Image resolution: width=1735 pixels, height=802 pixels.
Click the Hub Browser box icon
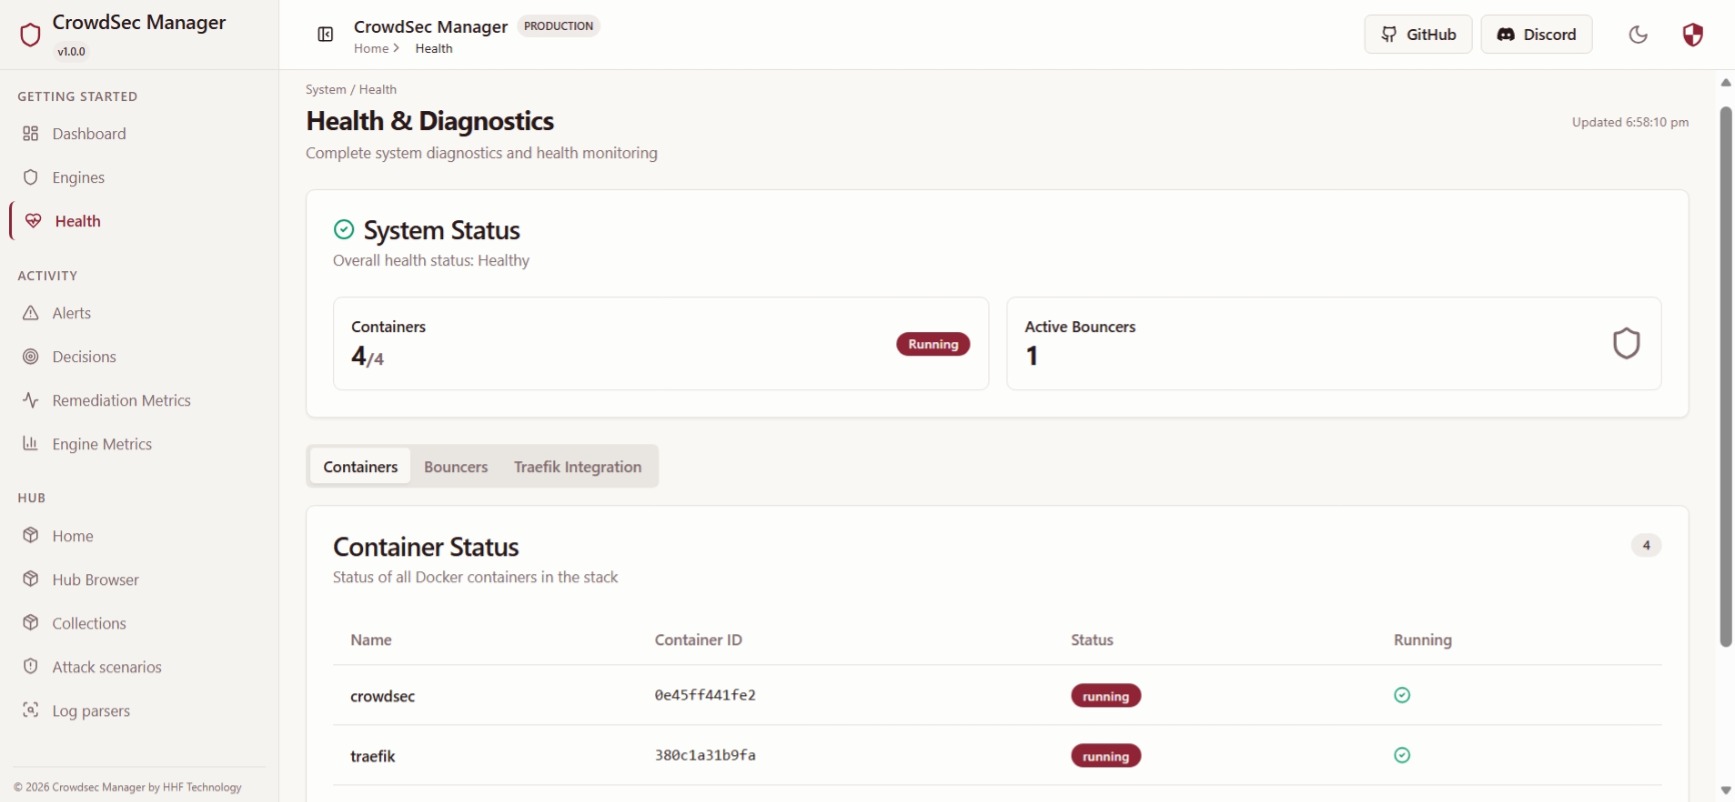point(31,579)
